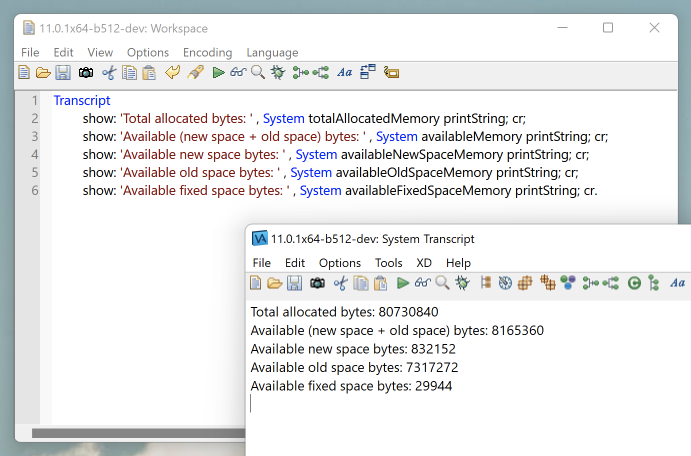
Task: Open Tools menu in System Transcript
Action: 389,263
